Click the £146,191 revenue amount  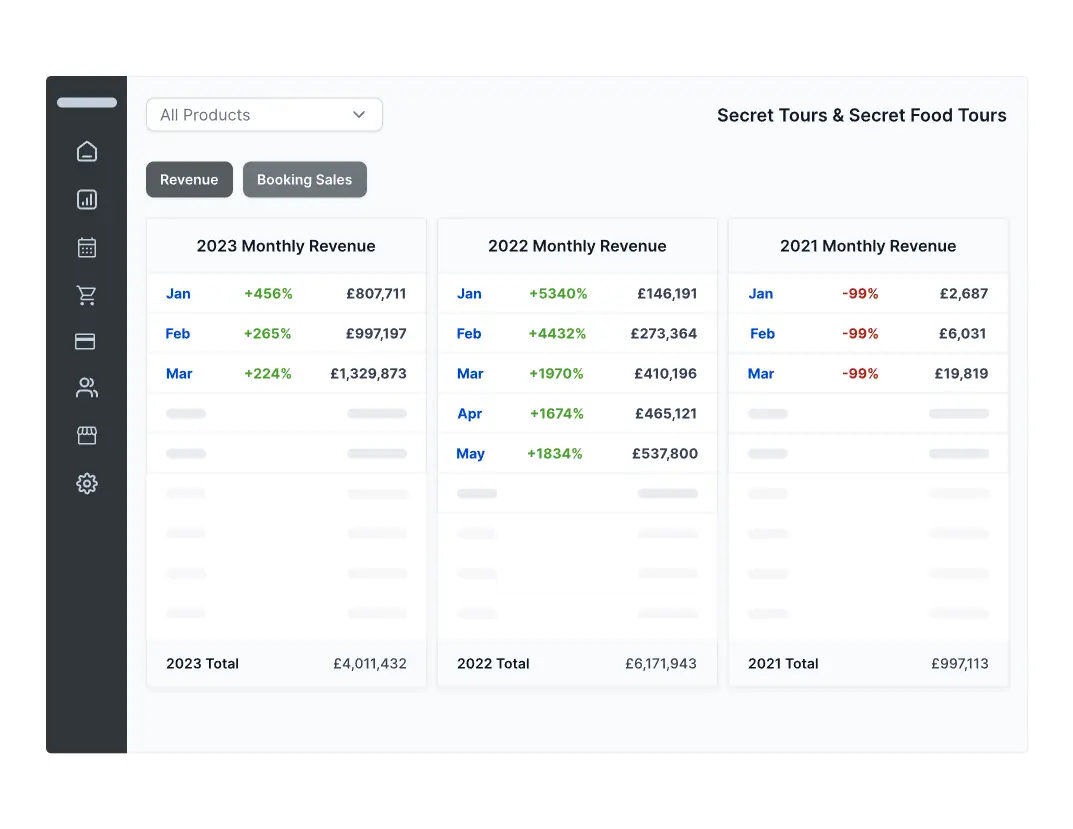pos(667,294)
